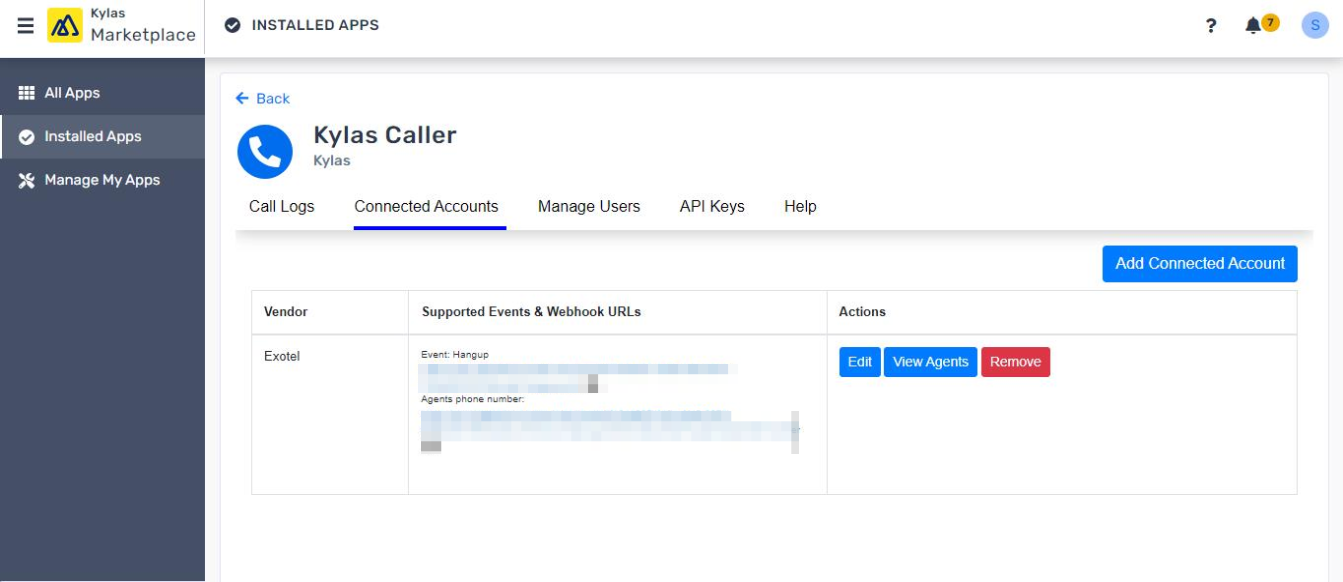Image resolution: width=1343 pixels, height=582 pixels.
Task: Click the INSTALLED APPS header title
Action: (315, 25)
